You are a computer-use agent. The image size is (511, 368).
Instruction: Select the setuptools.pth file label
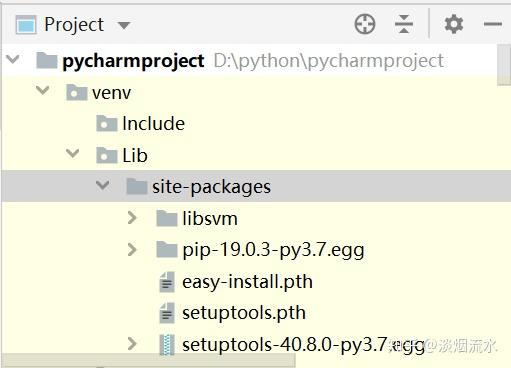(x=244, y=313)
